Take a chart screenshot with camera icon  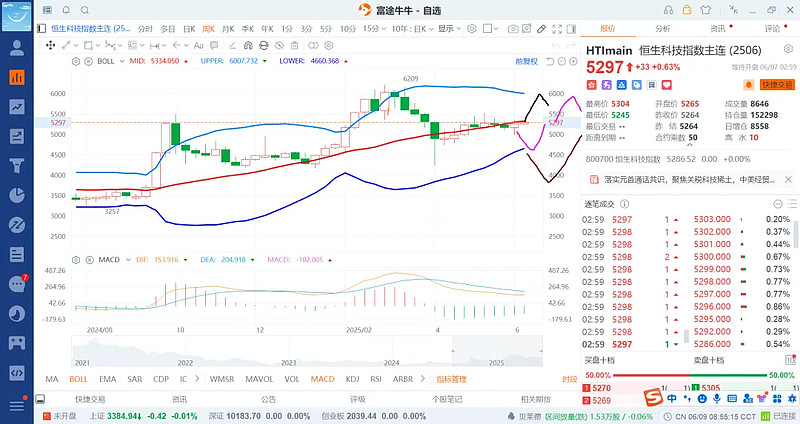click(513, 29)
